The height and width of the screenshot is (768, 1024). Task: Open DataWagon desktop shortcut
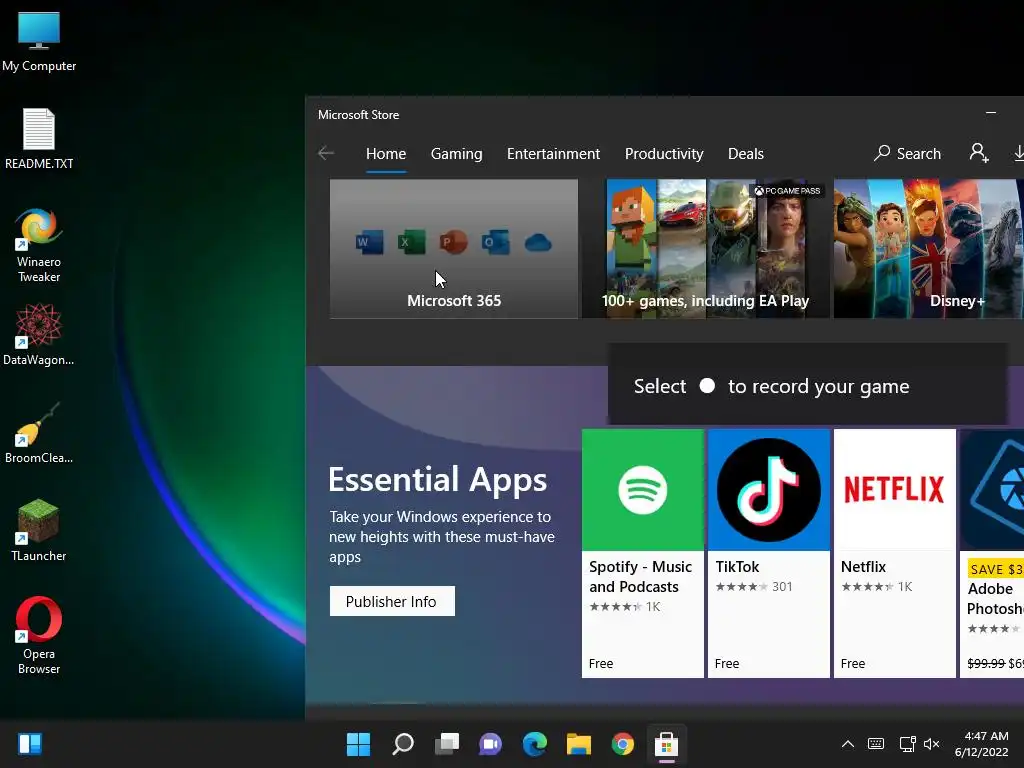tap(39, 334)
